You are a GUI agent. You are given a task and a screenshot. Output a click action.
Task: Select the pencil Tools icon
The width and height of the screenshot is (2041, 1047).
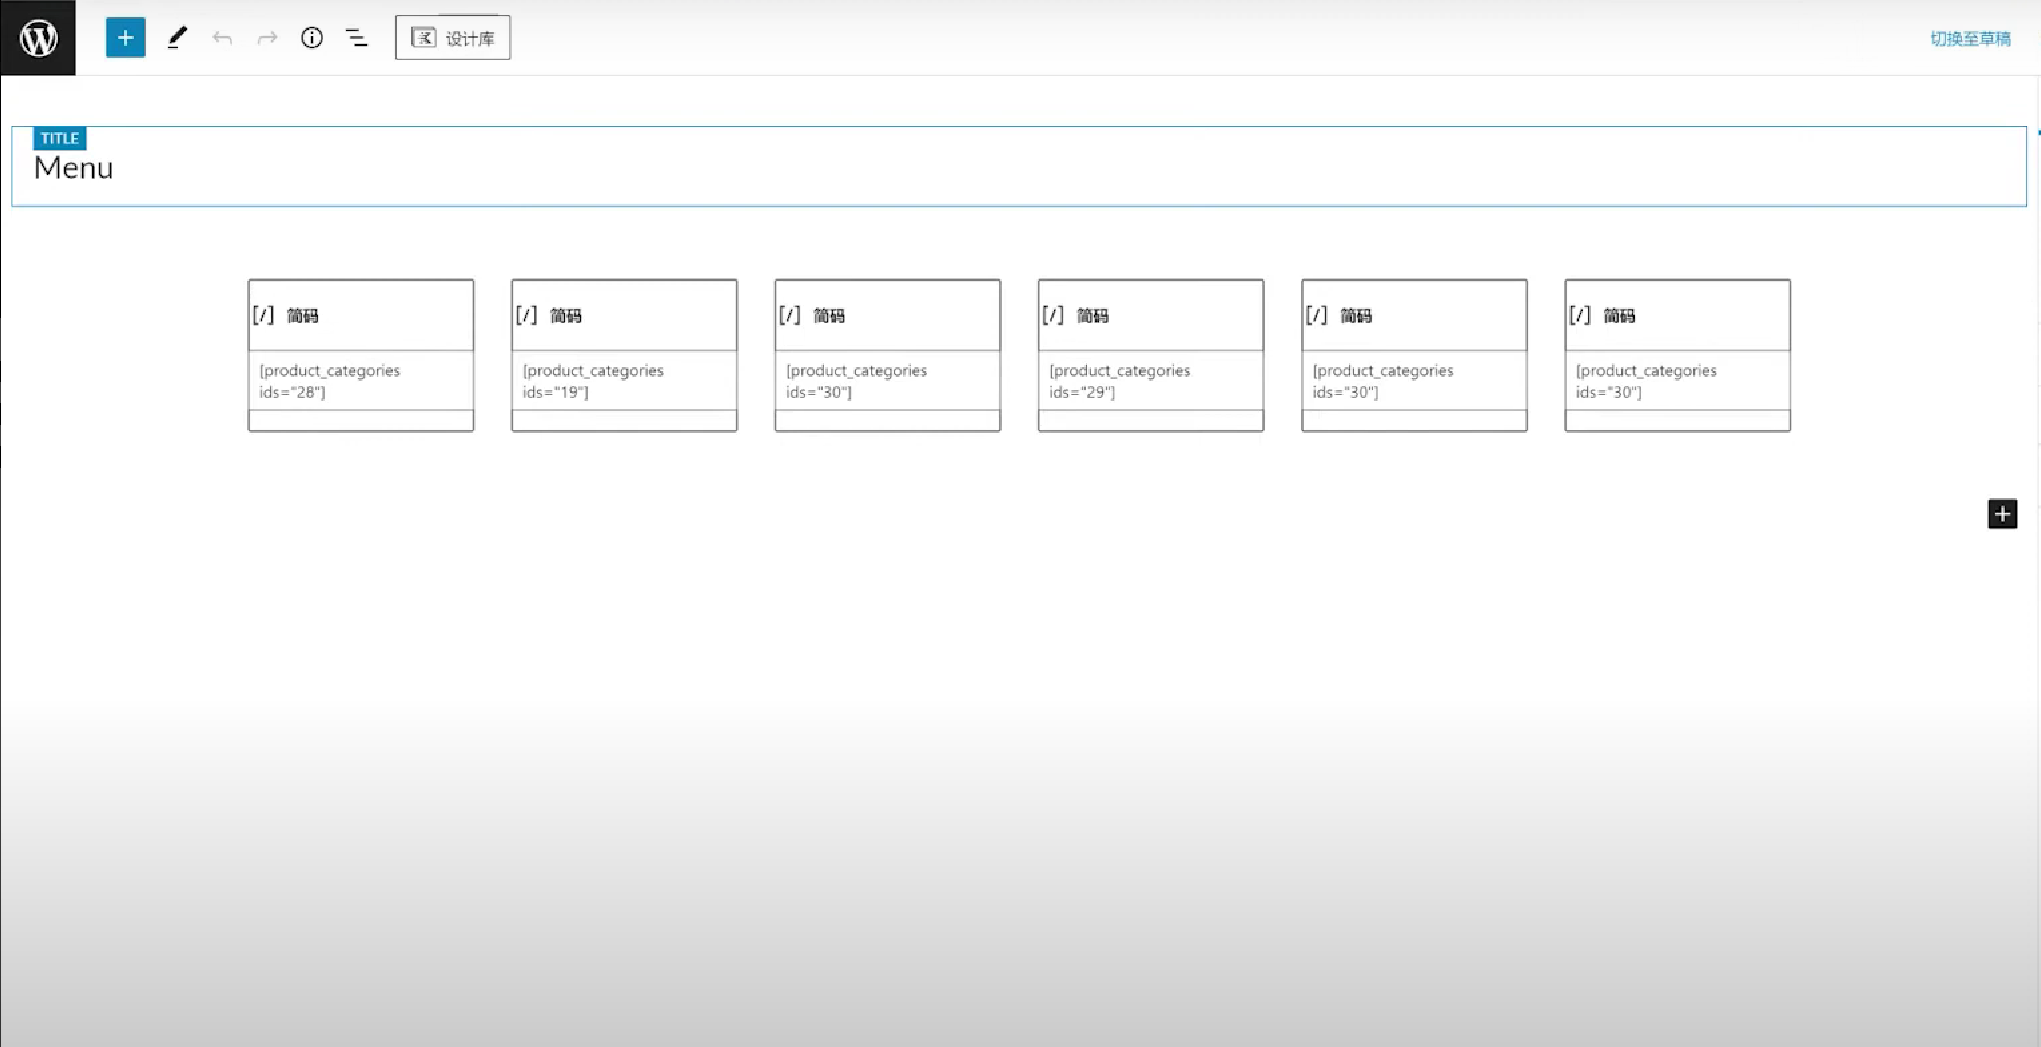(177, 38)
